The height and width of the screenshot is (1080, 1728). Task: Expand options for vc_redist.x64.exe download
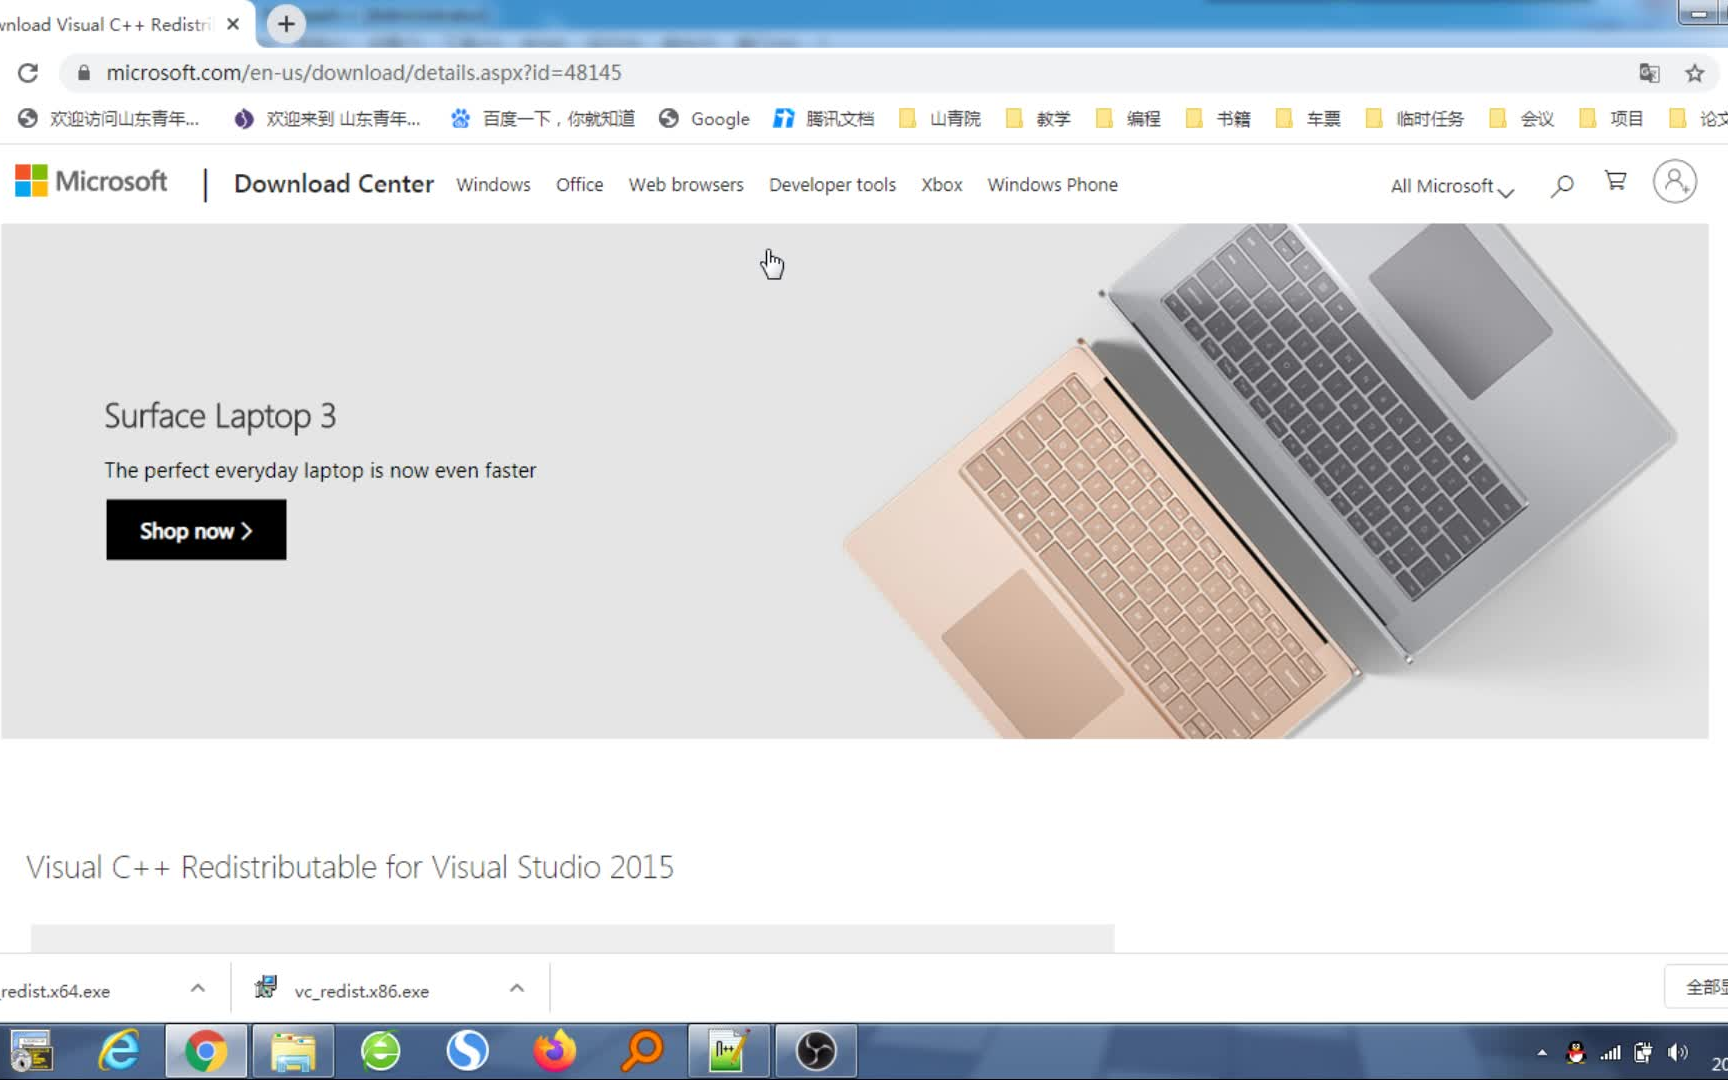[x=198, y=989]
